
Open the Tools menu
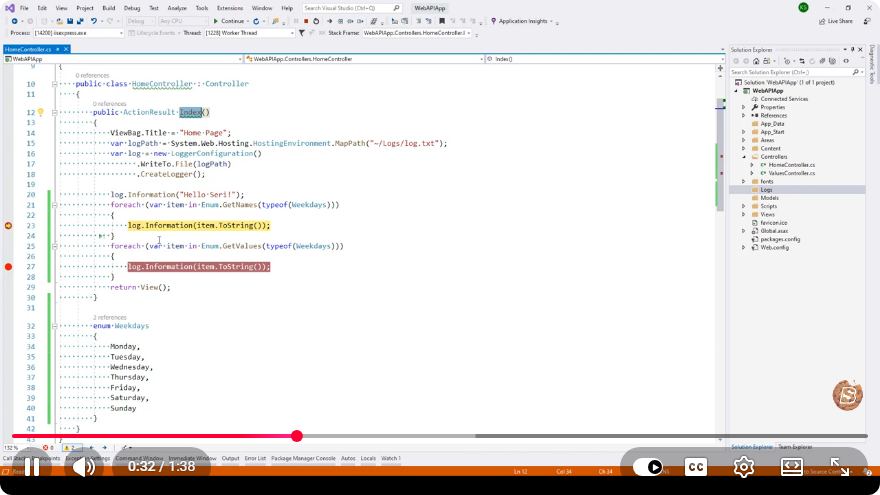(201, 8)
